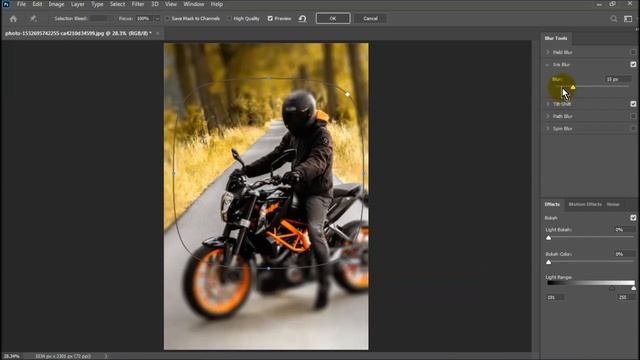Image resolution: width=640 pixels, height=360 pixels.
Task: Click the Home icon in the options bar
Action: [13, 19]
